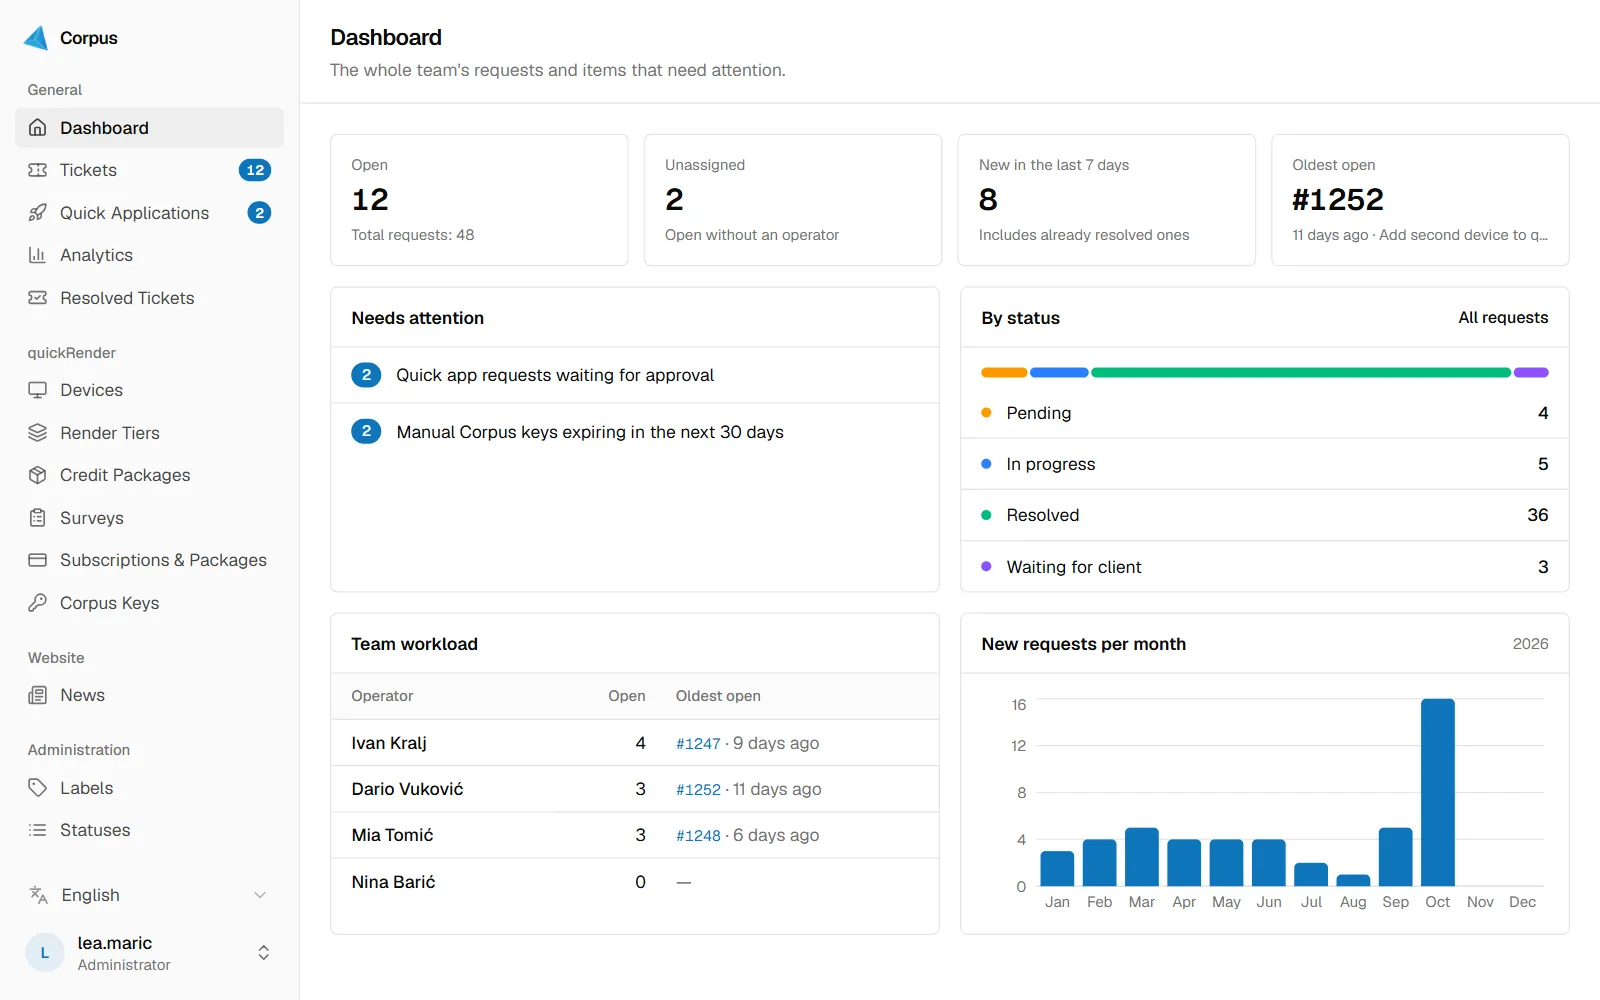
Task: Click the Statuses list icon
Action: [38, 830]
